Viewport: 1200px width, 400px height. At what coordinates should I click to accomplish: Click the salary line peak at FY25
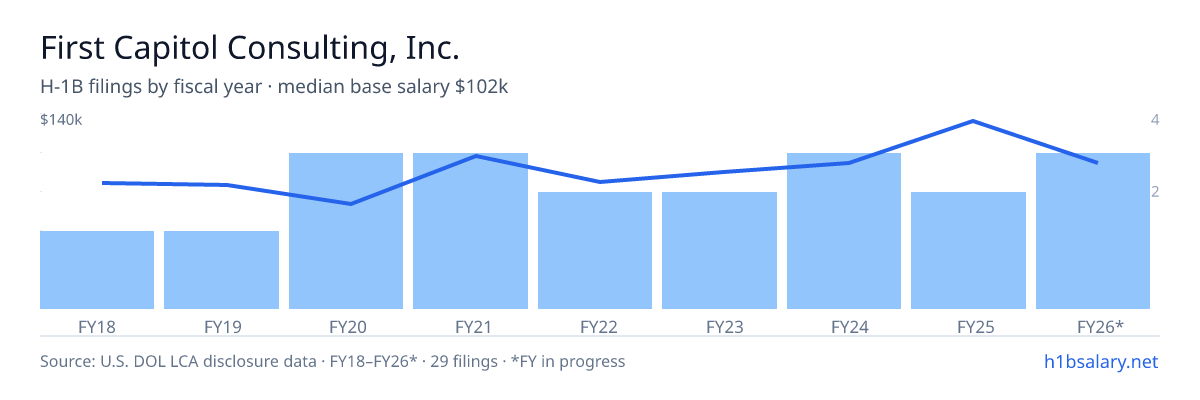click(x=973, y=121)
